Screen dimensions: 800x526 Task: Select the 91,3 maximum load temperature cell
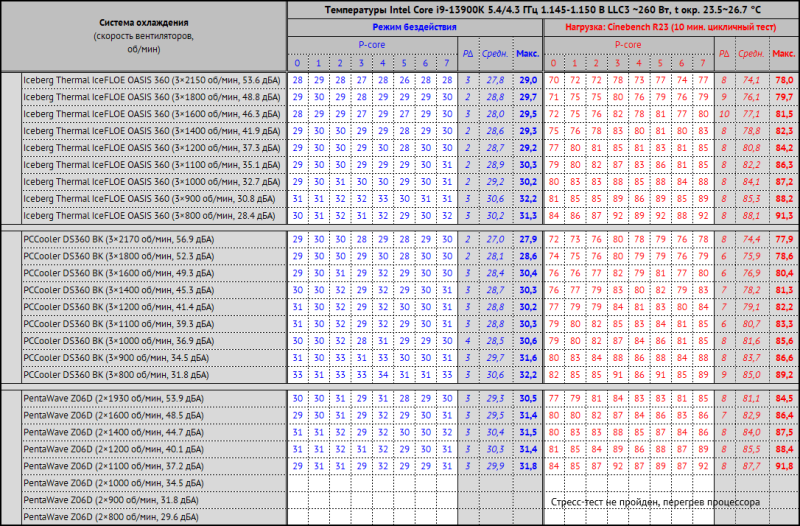point(783,215)
